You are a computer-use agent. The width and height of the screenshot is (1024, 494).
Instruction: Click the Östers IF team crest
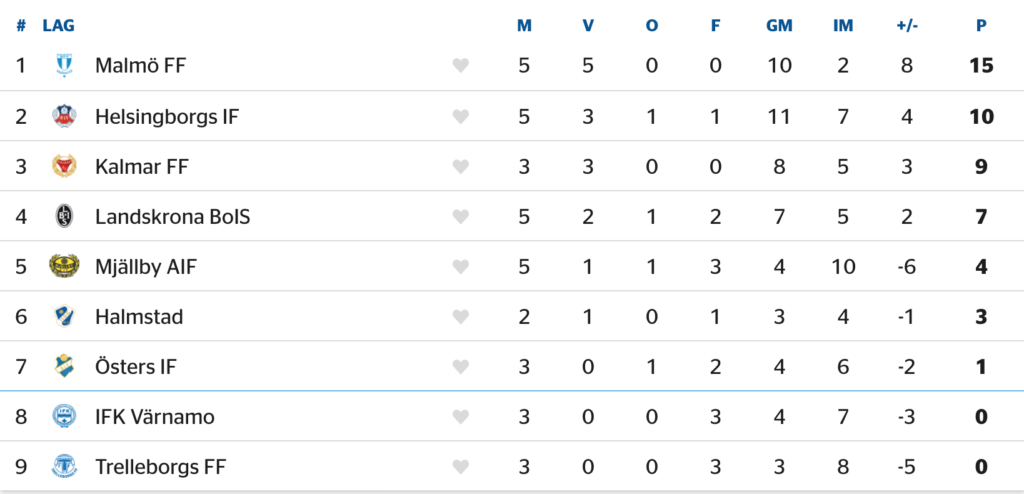[x=64, y=366]
